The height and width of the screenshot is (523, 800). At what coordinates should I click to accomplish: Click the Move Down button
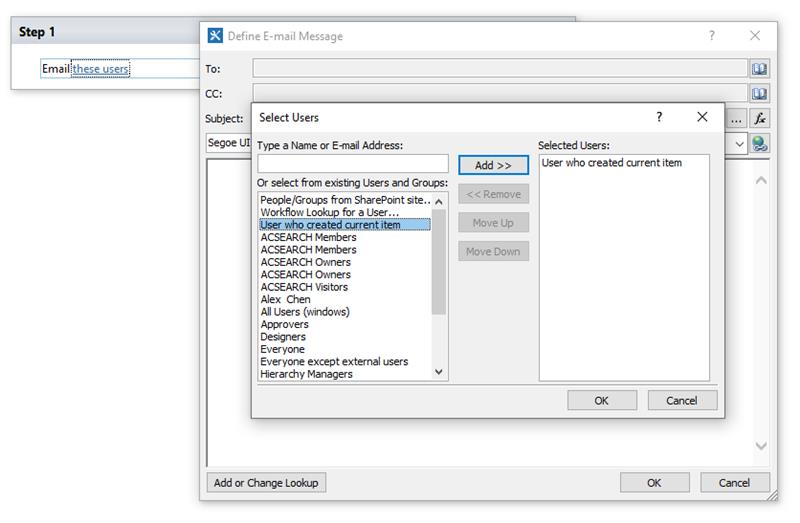(493, 252)
